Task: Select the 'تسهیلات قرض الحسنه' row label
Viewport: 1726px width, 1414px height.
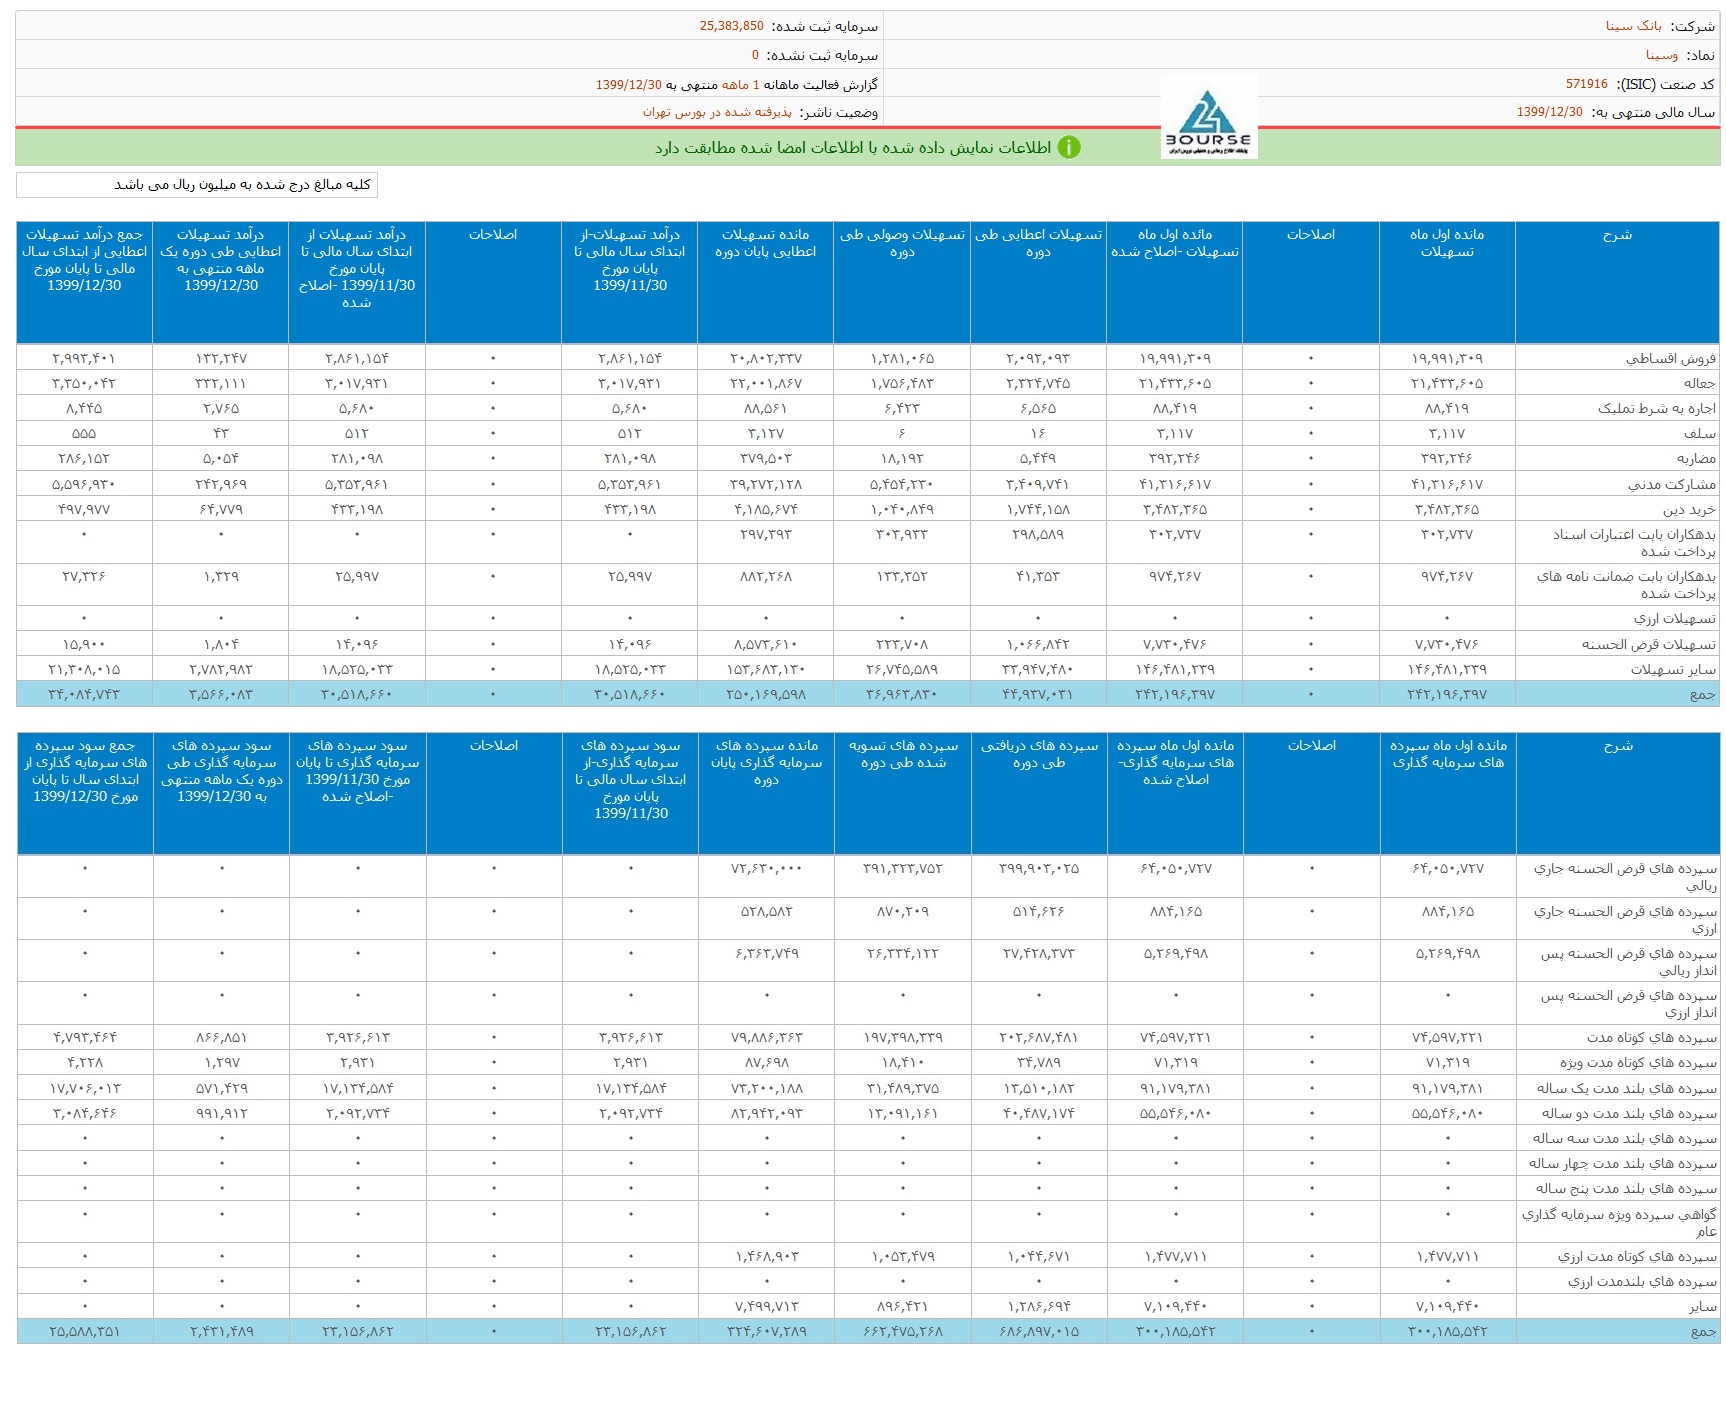Action: 1649,644
